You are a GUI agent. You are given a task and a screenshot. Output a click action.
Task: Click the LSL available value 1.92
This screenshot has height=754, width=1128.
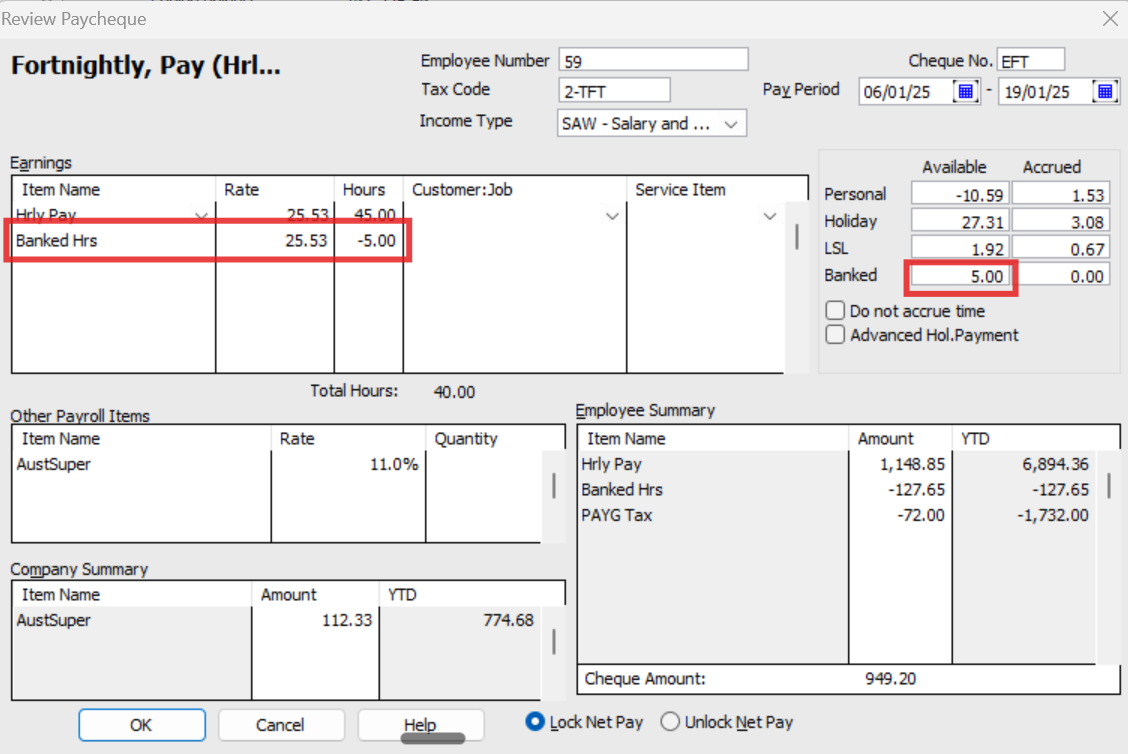(960, 249)
